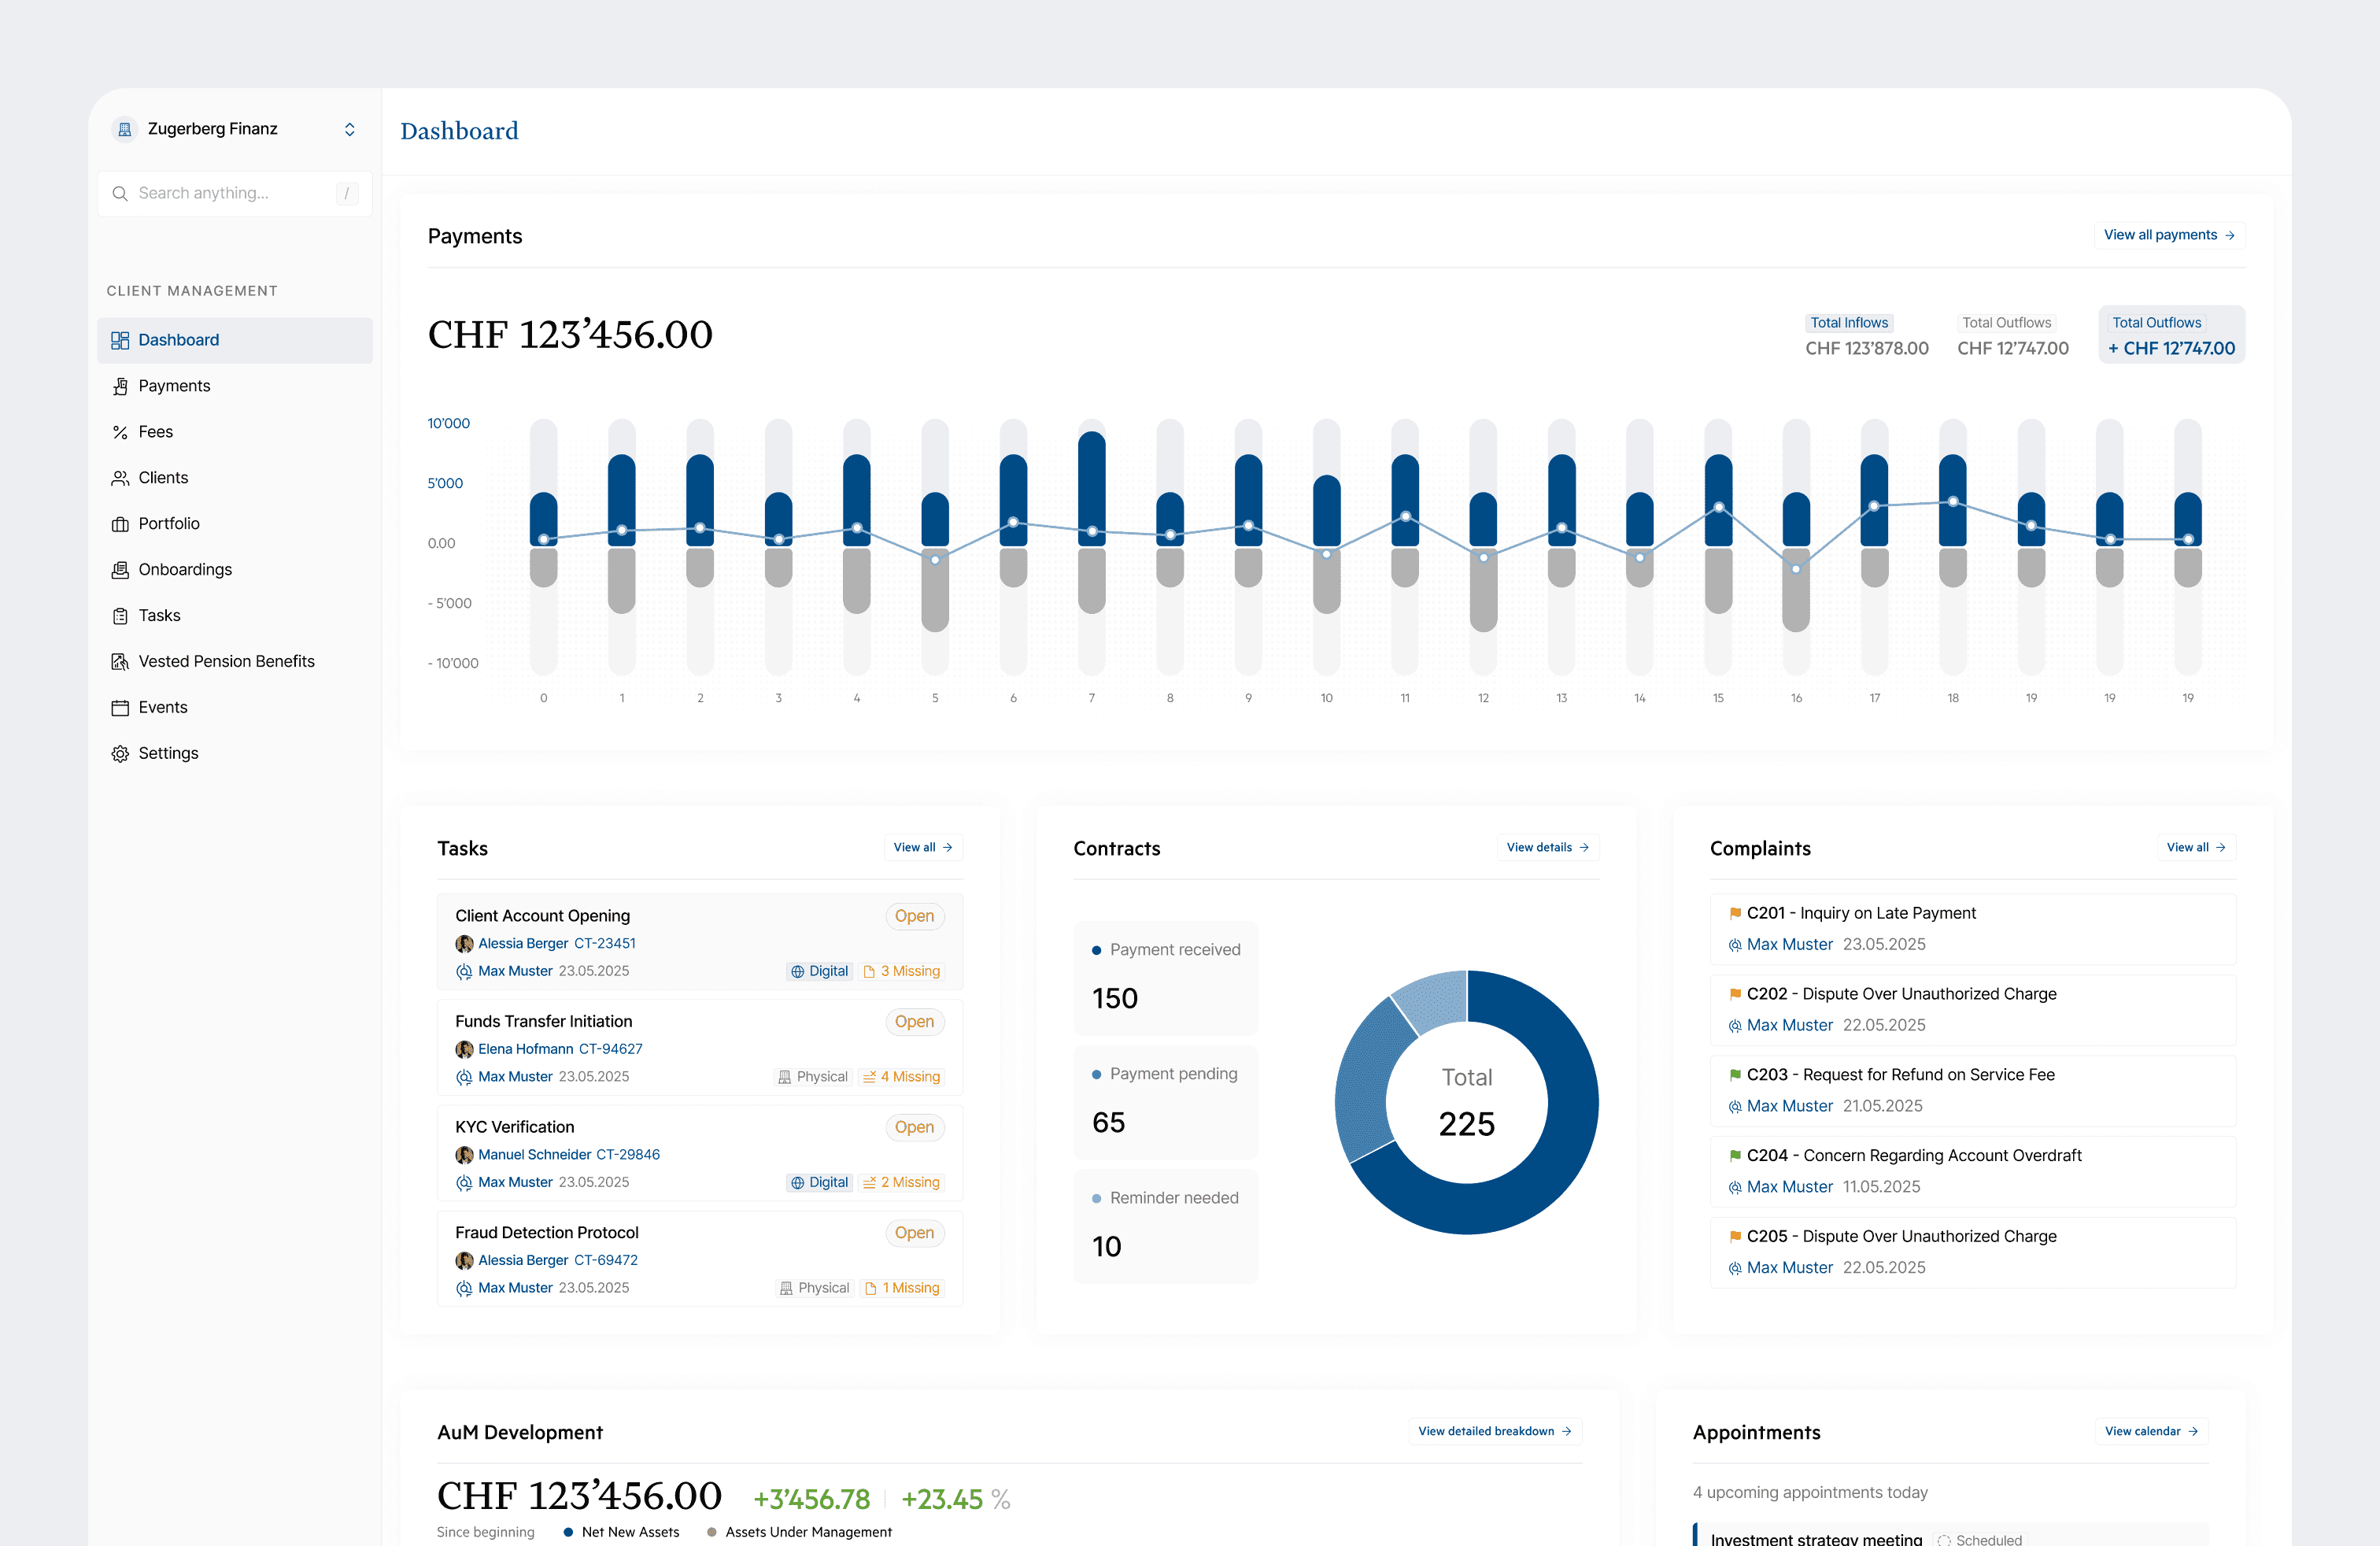Go to the Clients menu item
This screenshot has height=1546, width=2380.
point(163,478)
